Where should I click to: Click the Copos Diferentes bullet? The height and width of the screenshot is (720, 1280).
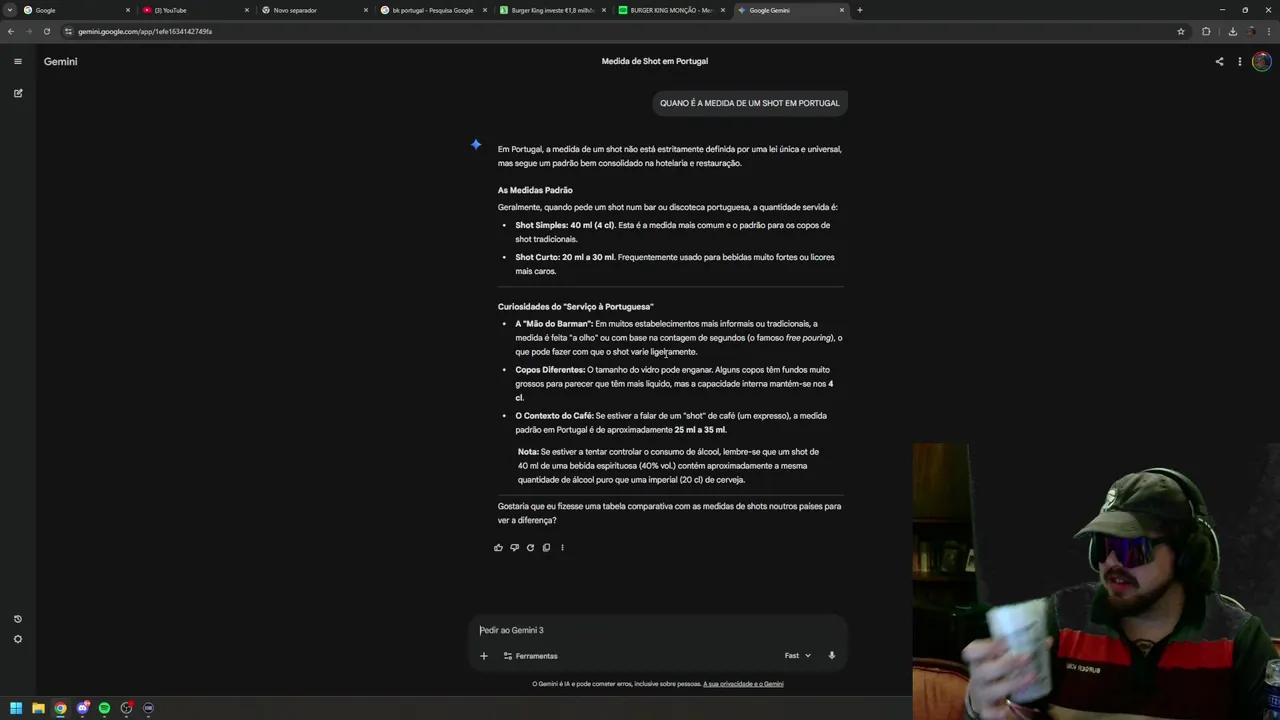point(675,384)
